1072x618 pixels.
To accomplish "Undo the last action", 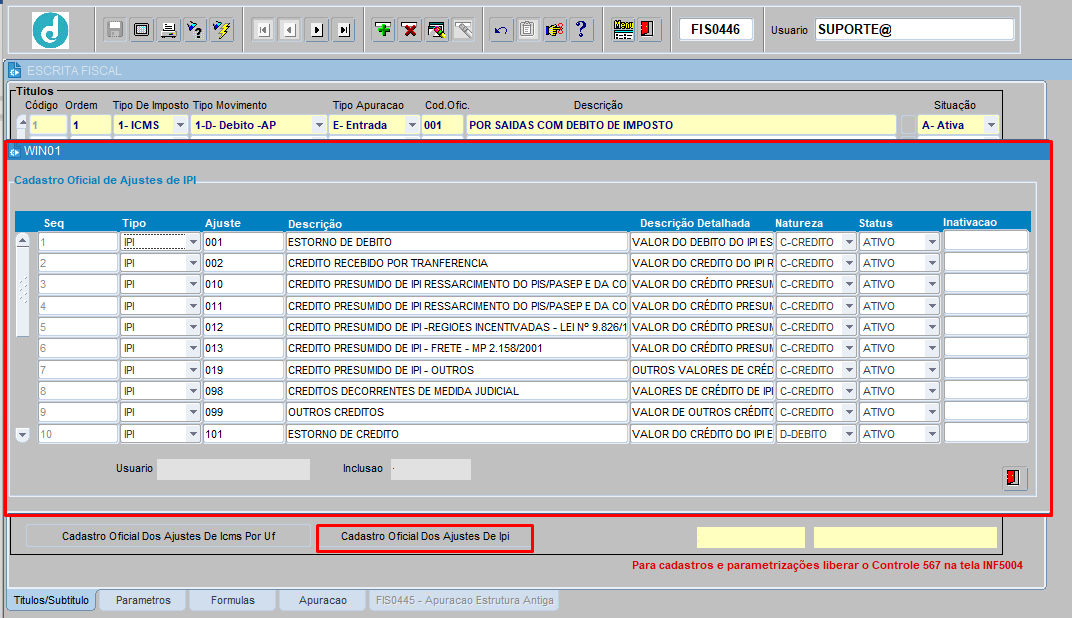I will 500,29.
